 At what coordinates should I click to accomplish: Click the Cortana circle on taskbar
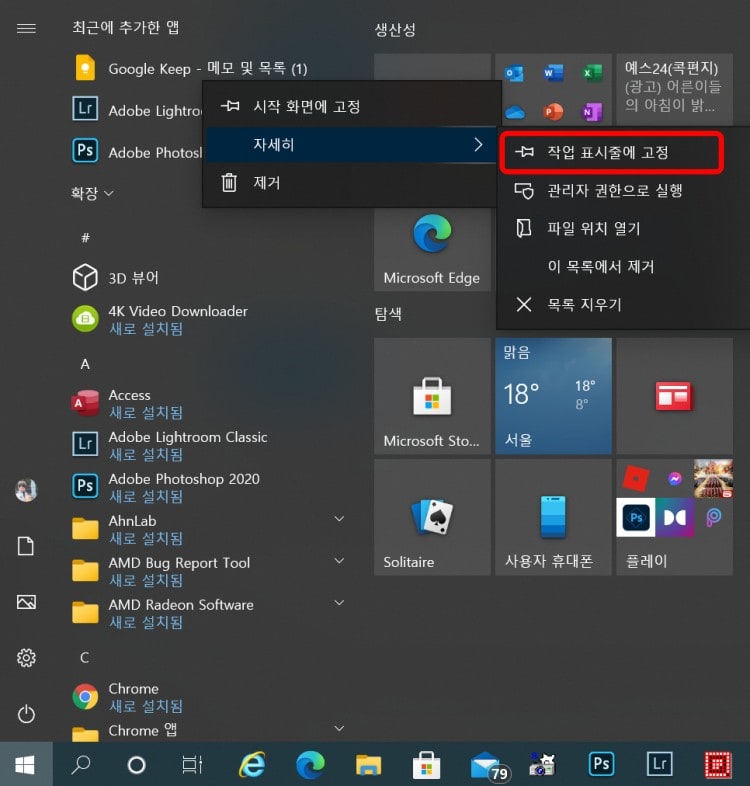[136, 765]
